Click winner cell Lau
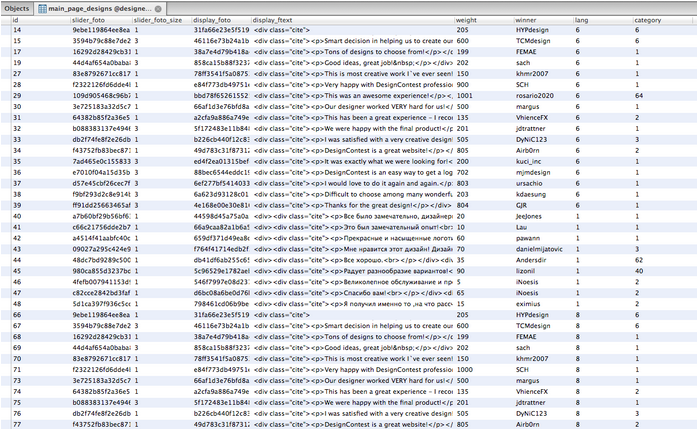698x430 pixels. pos(521,227)
